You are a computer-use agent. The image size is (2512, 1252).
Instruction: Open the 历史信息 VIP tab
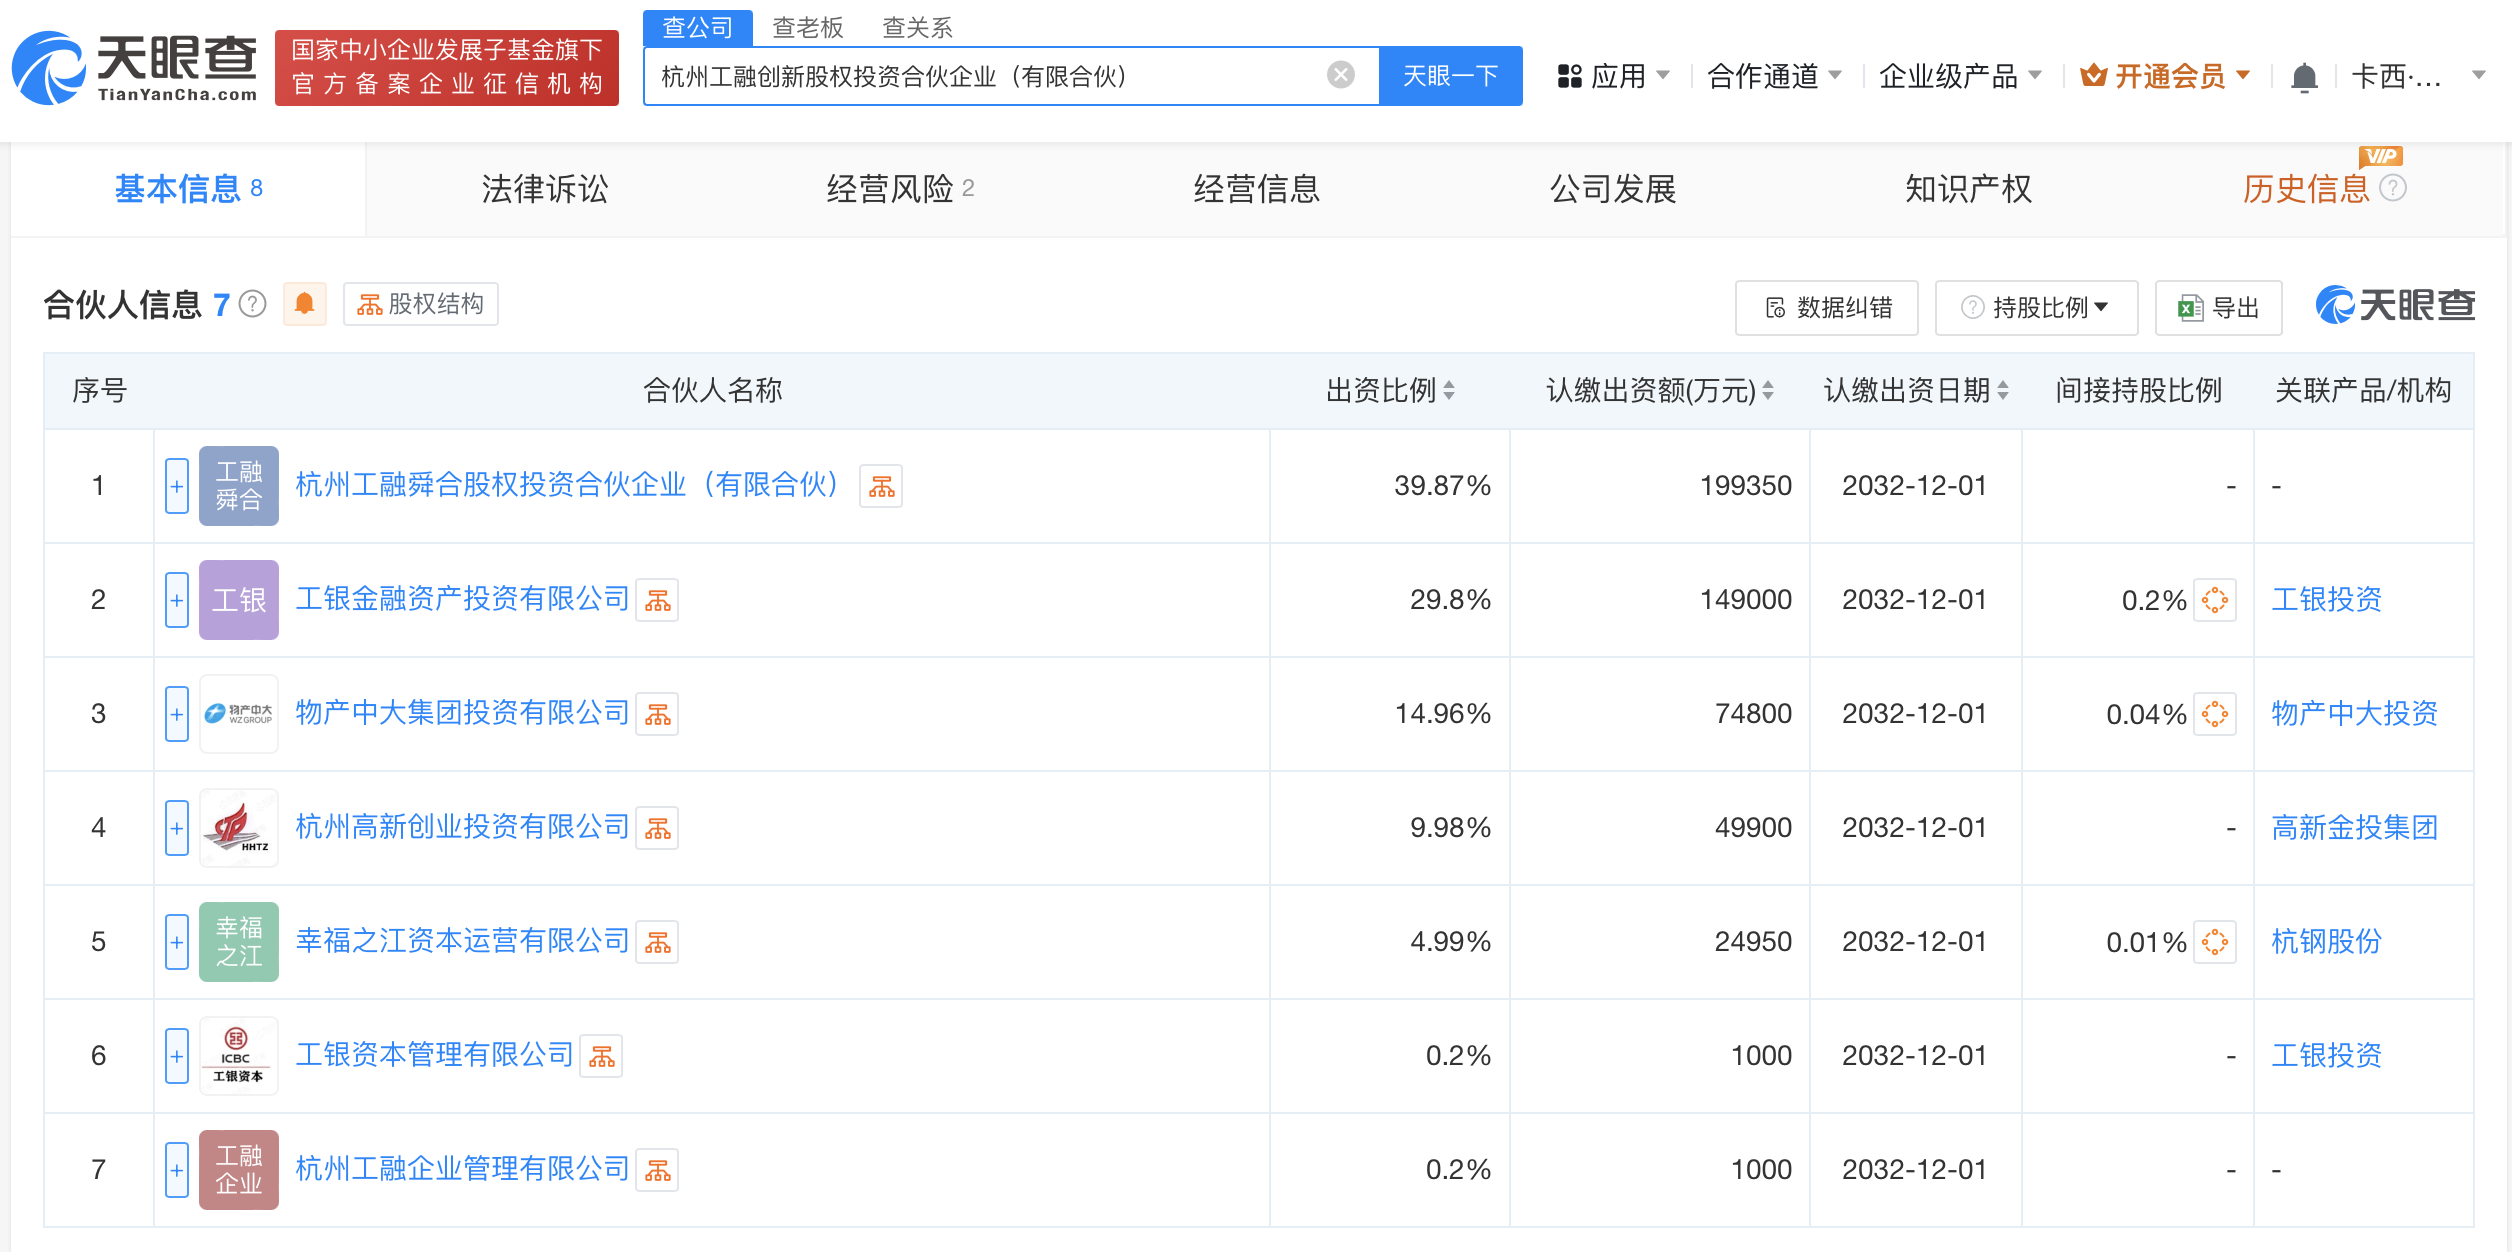click(2306, 189)
